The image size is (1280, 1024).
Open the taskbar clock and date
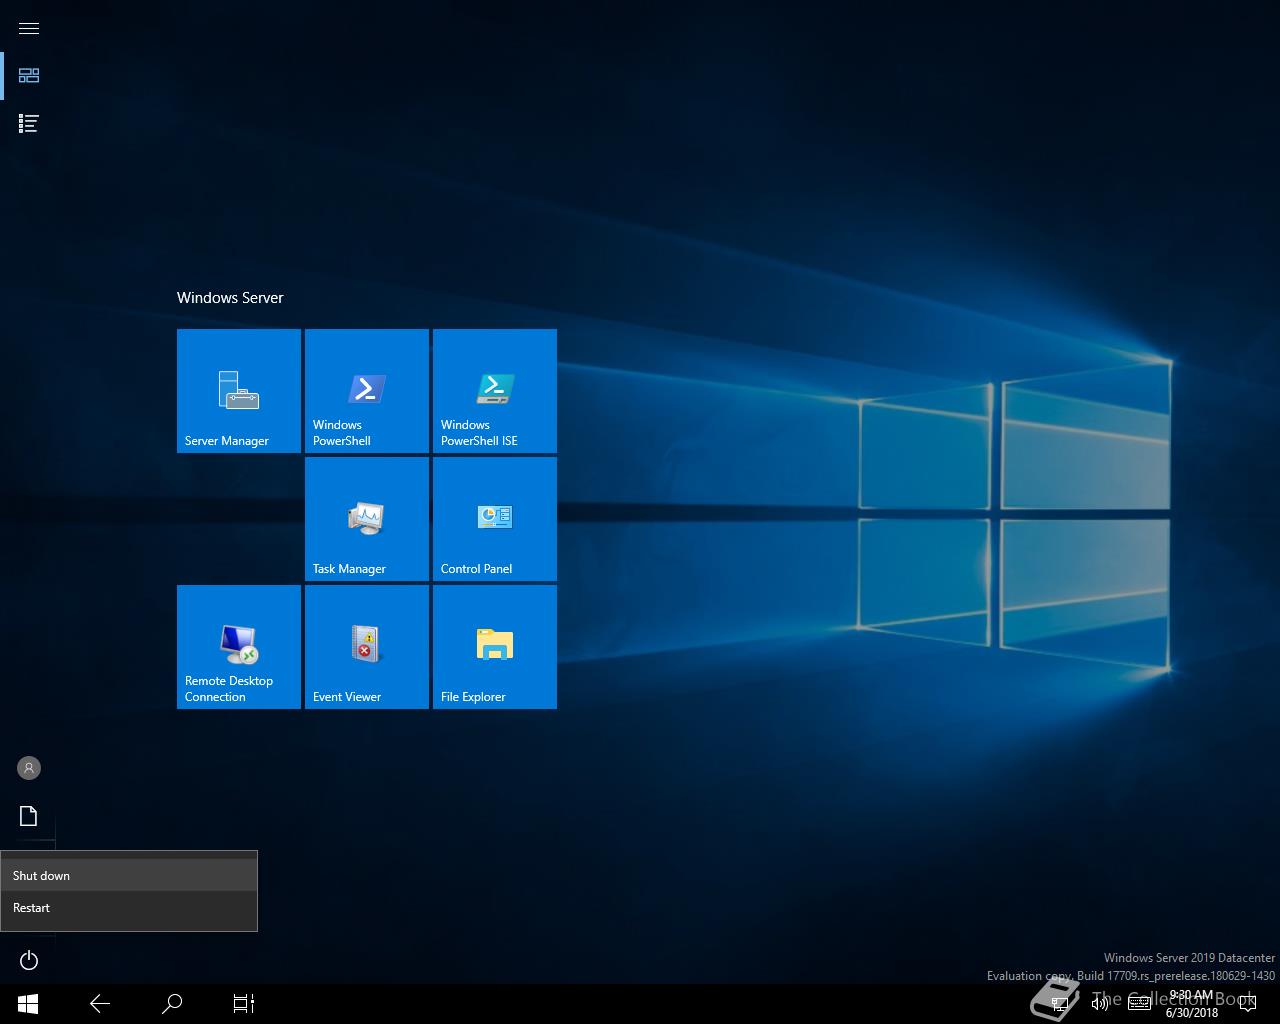pyautogui.click(x=1191, y=1003)
